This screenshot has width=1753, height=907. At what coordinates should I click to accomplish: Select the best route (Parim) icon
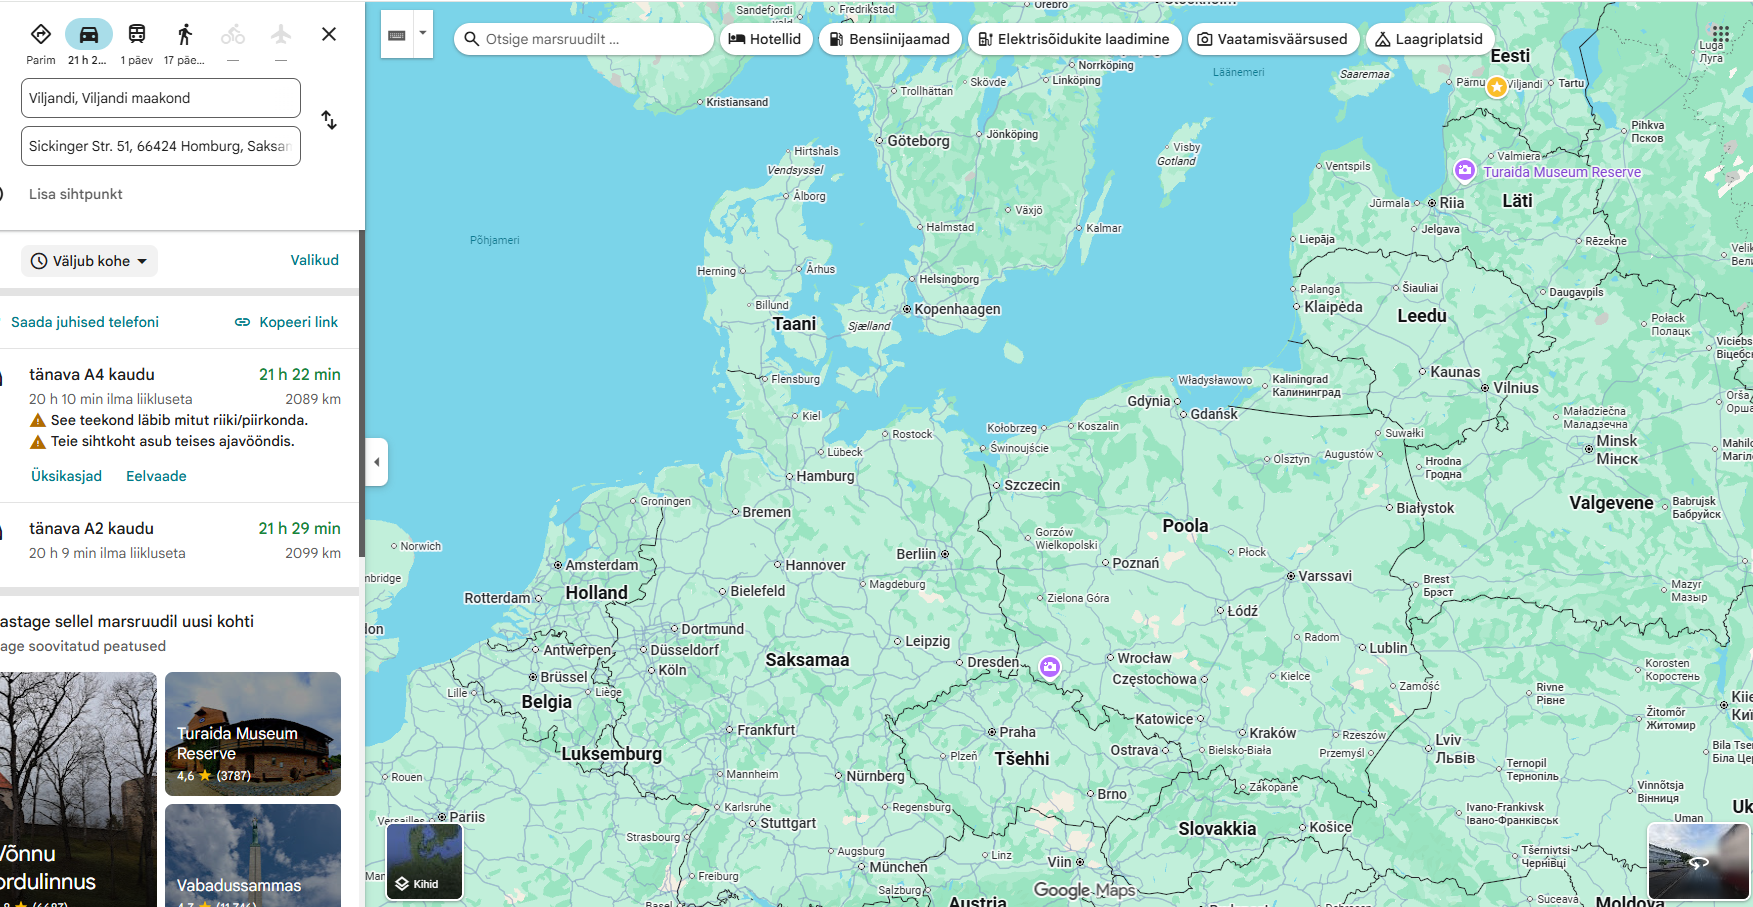pos(41,35)
